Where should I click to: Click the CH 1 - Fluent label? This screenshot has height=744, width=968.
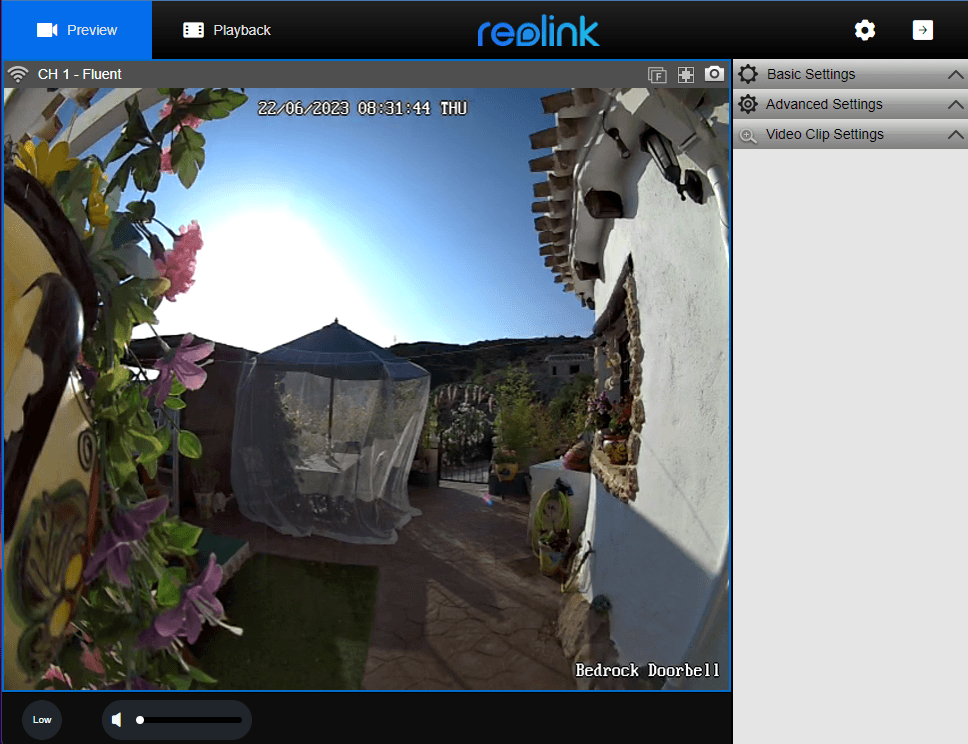[x=80, y=74]
